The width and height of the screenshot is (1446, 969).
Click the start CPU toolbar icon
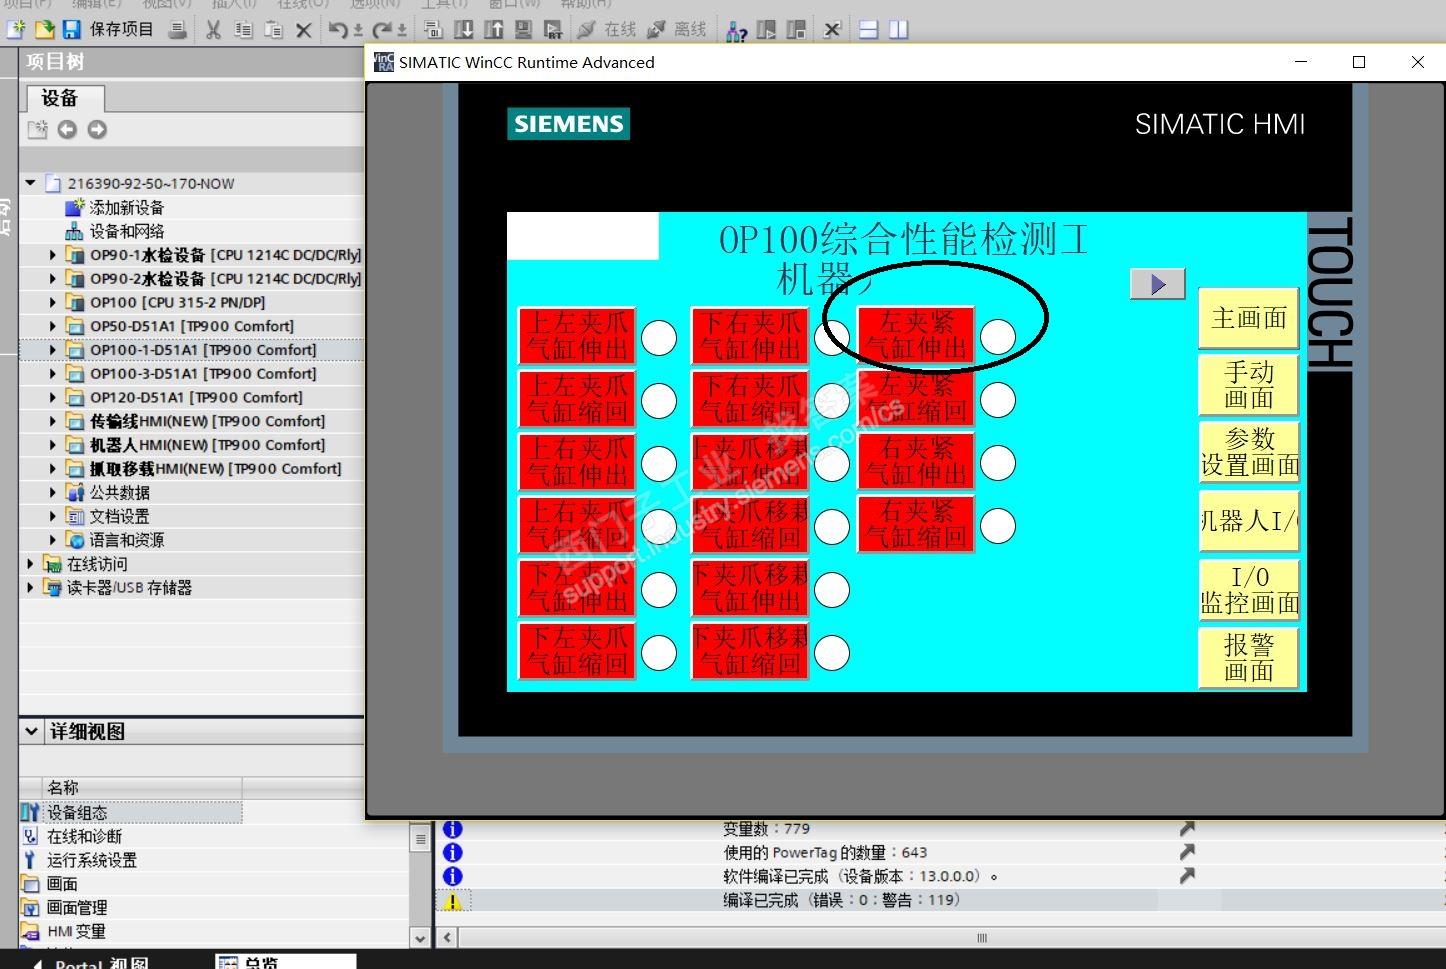[766, 30]
